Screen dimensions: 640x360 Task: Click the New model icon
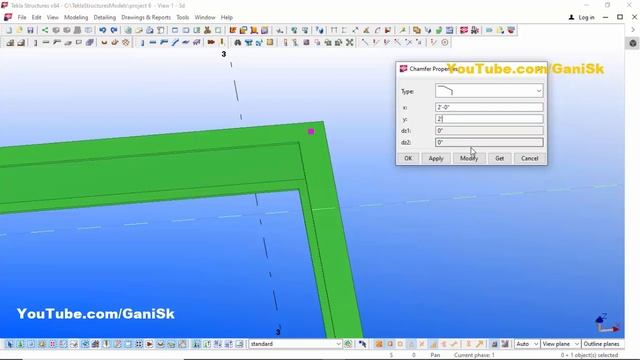point(9,30)
